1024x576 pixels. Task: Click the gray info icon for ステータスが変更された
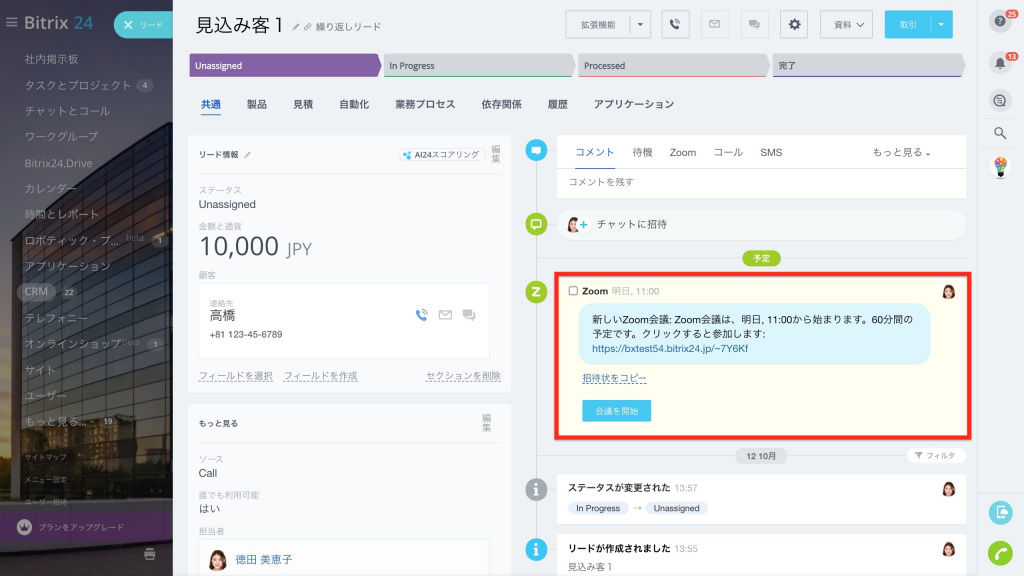(x=536, y=489)
